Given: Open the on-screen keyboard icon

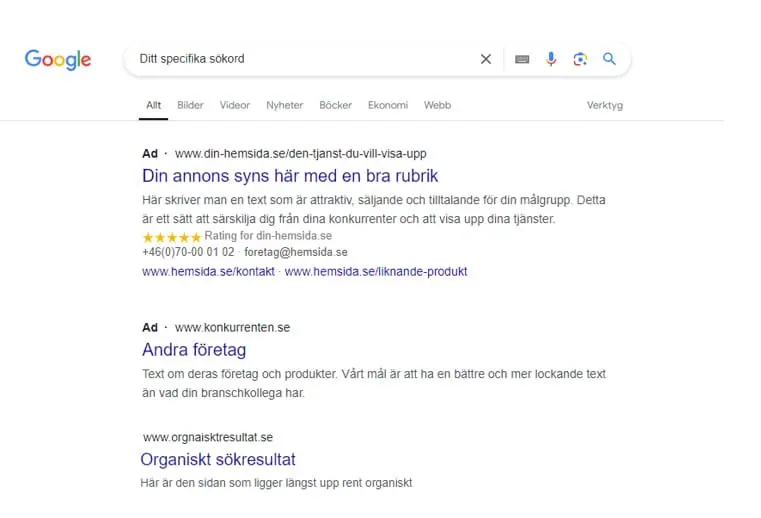Looking at the screenshot, I should 522,59.
